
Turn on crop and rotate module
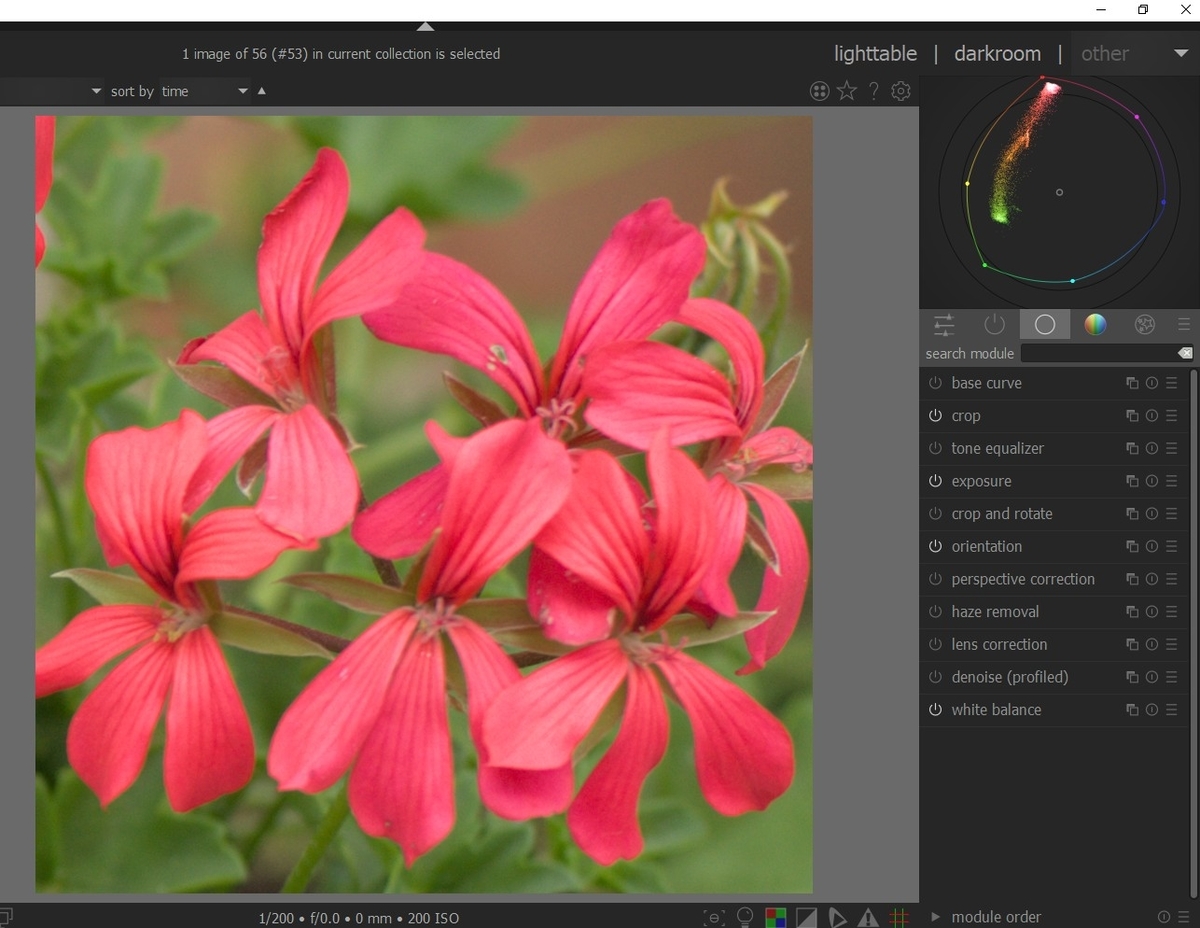tap(935, 514)
